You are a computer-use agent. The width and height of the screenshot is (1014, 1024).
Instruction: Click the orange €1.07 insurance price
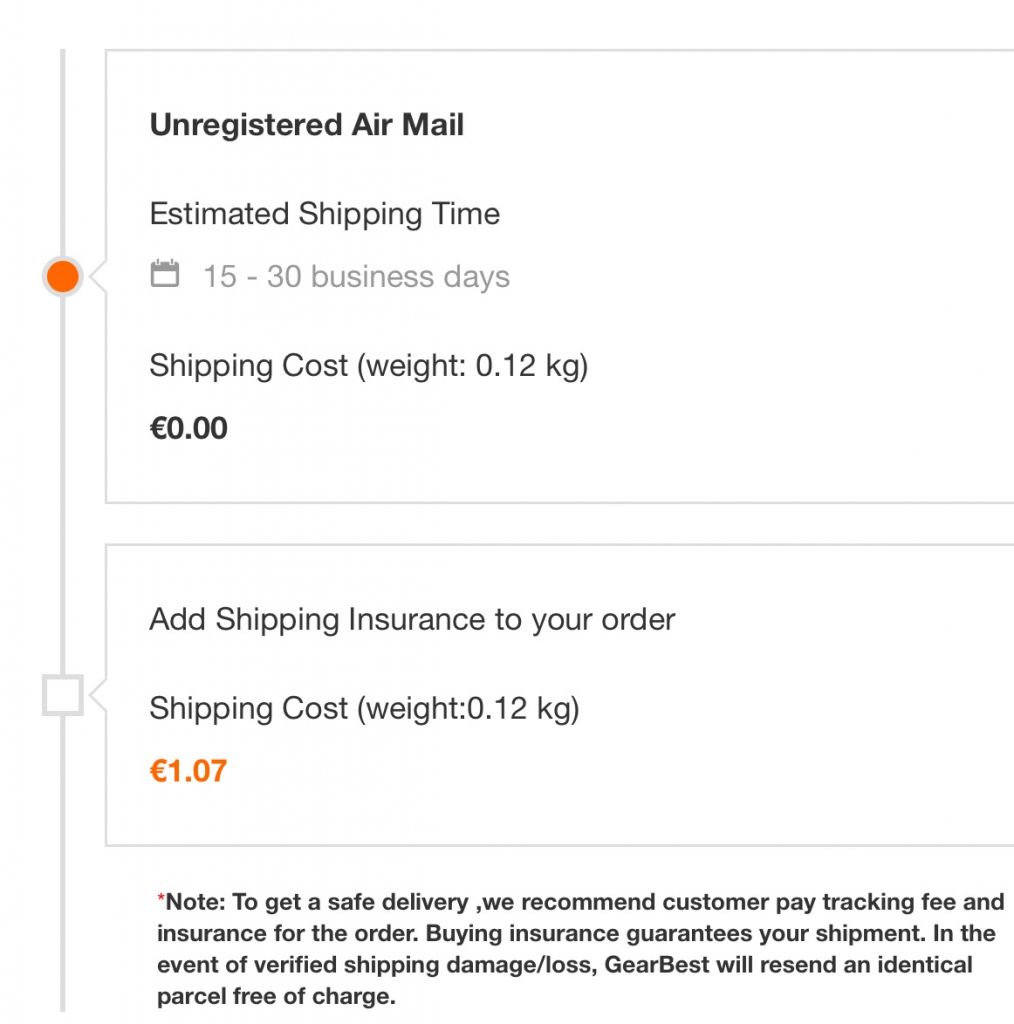tap(188, 771)
